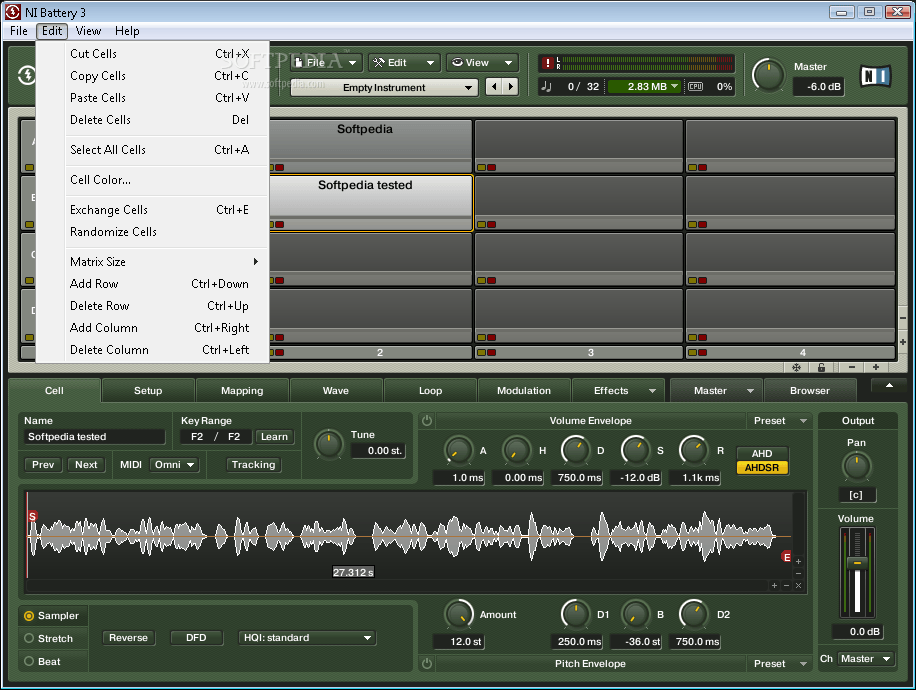This screenshot has width=916, height=690.
Task: Open the Ch Master output dropdown
Action: (x=866, y=659)
